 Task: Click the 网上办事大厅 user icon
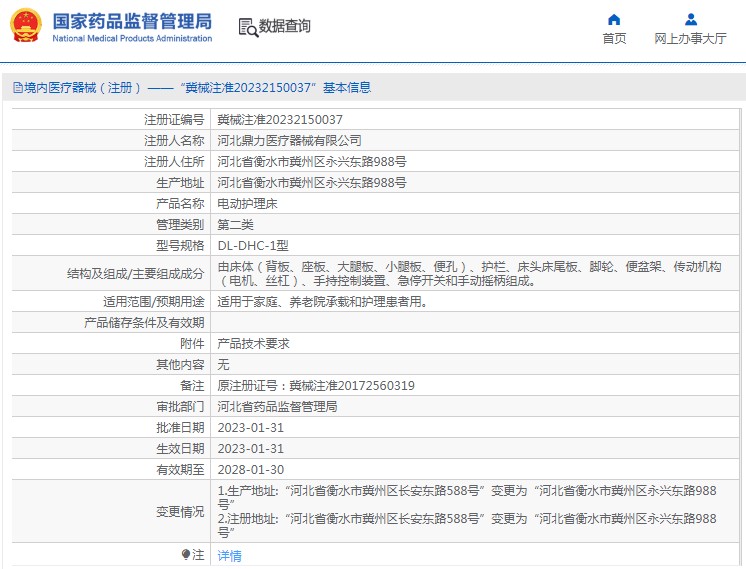691,20
